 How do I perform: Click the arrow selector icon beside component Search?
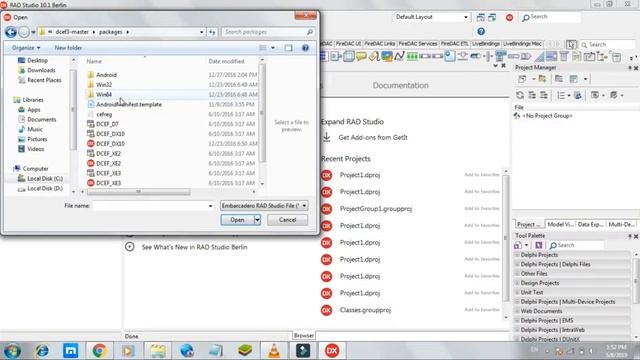(571, 44)
